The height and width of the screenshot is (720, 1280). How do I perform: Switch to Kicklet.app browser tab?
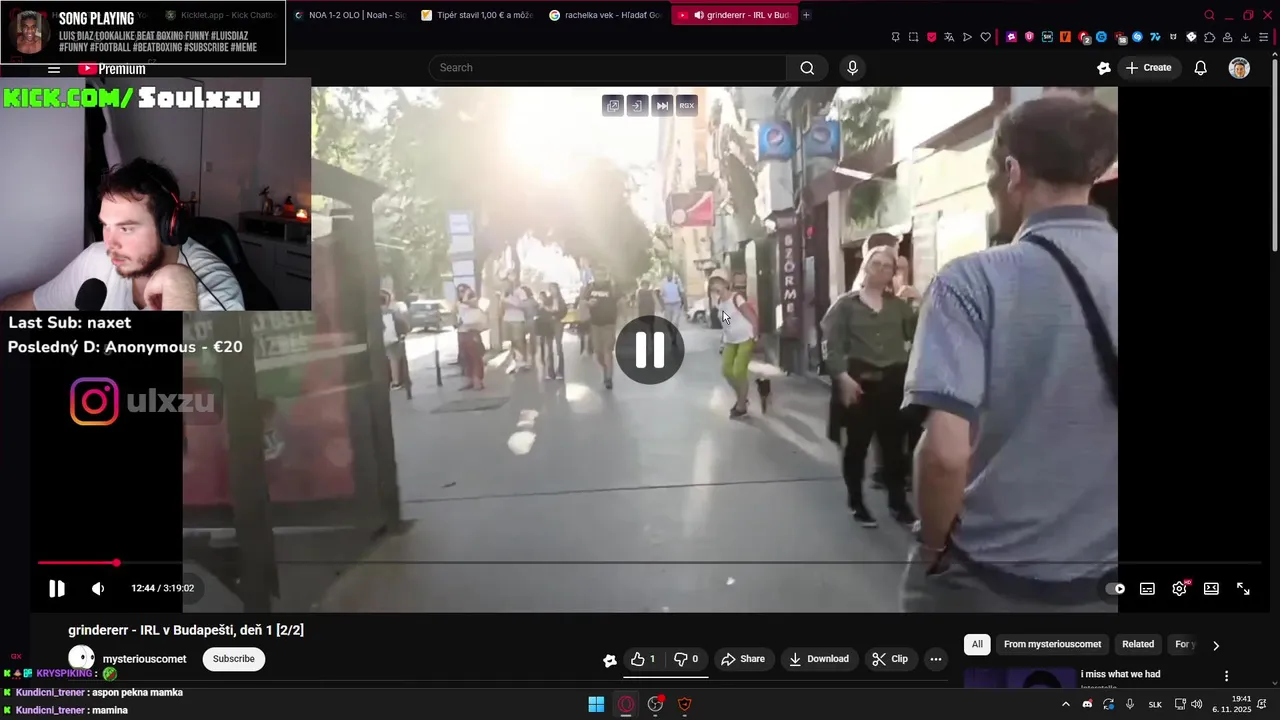[220, 15]
